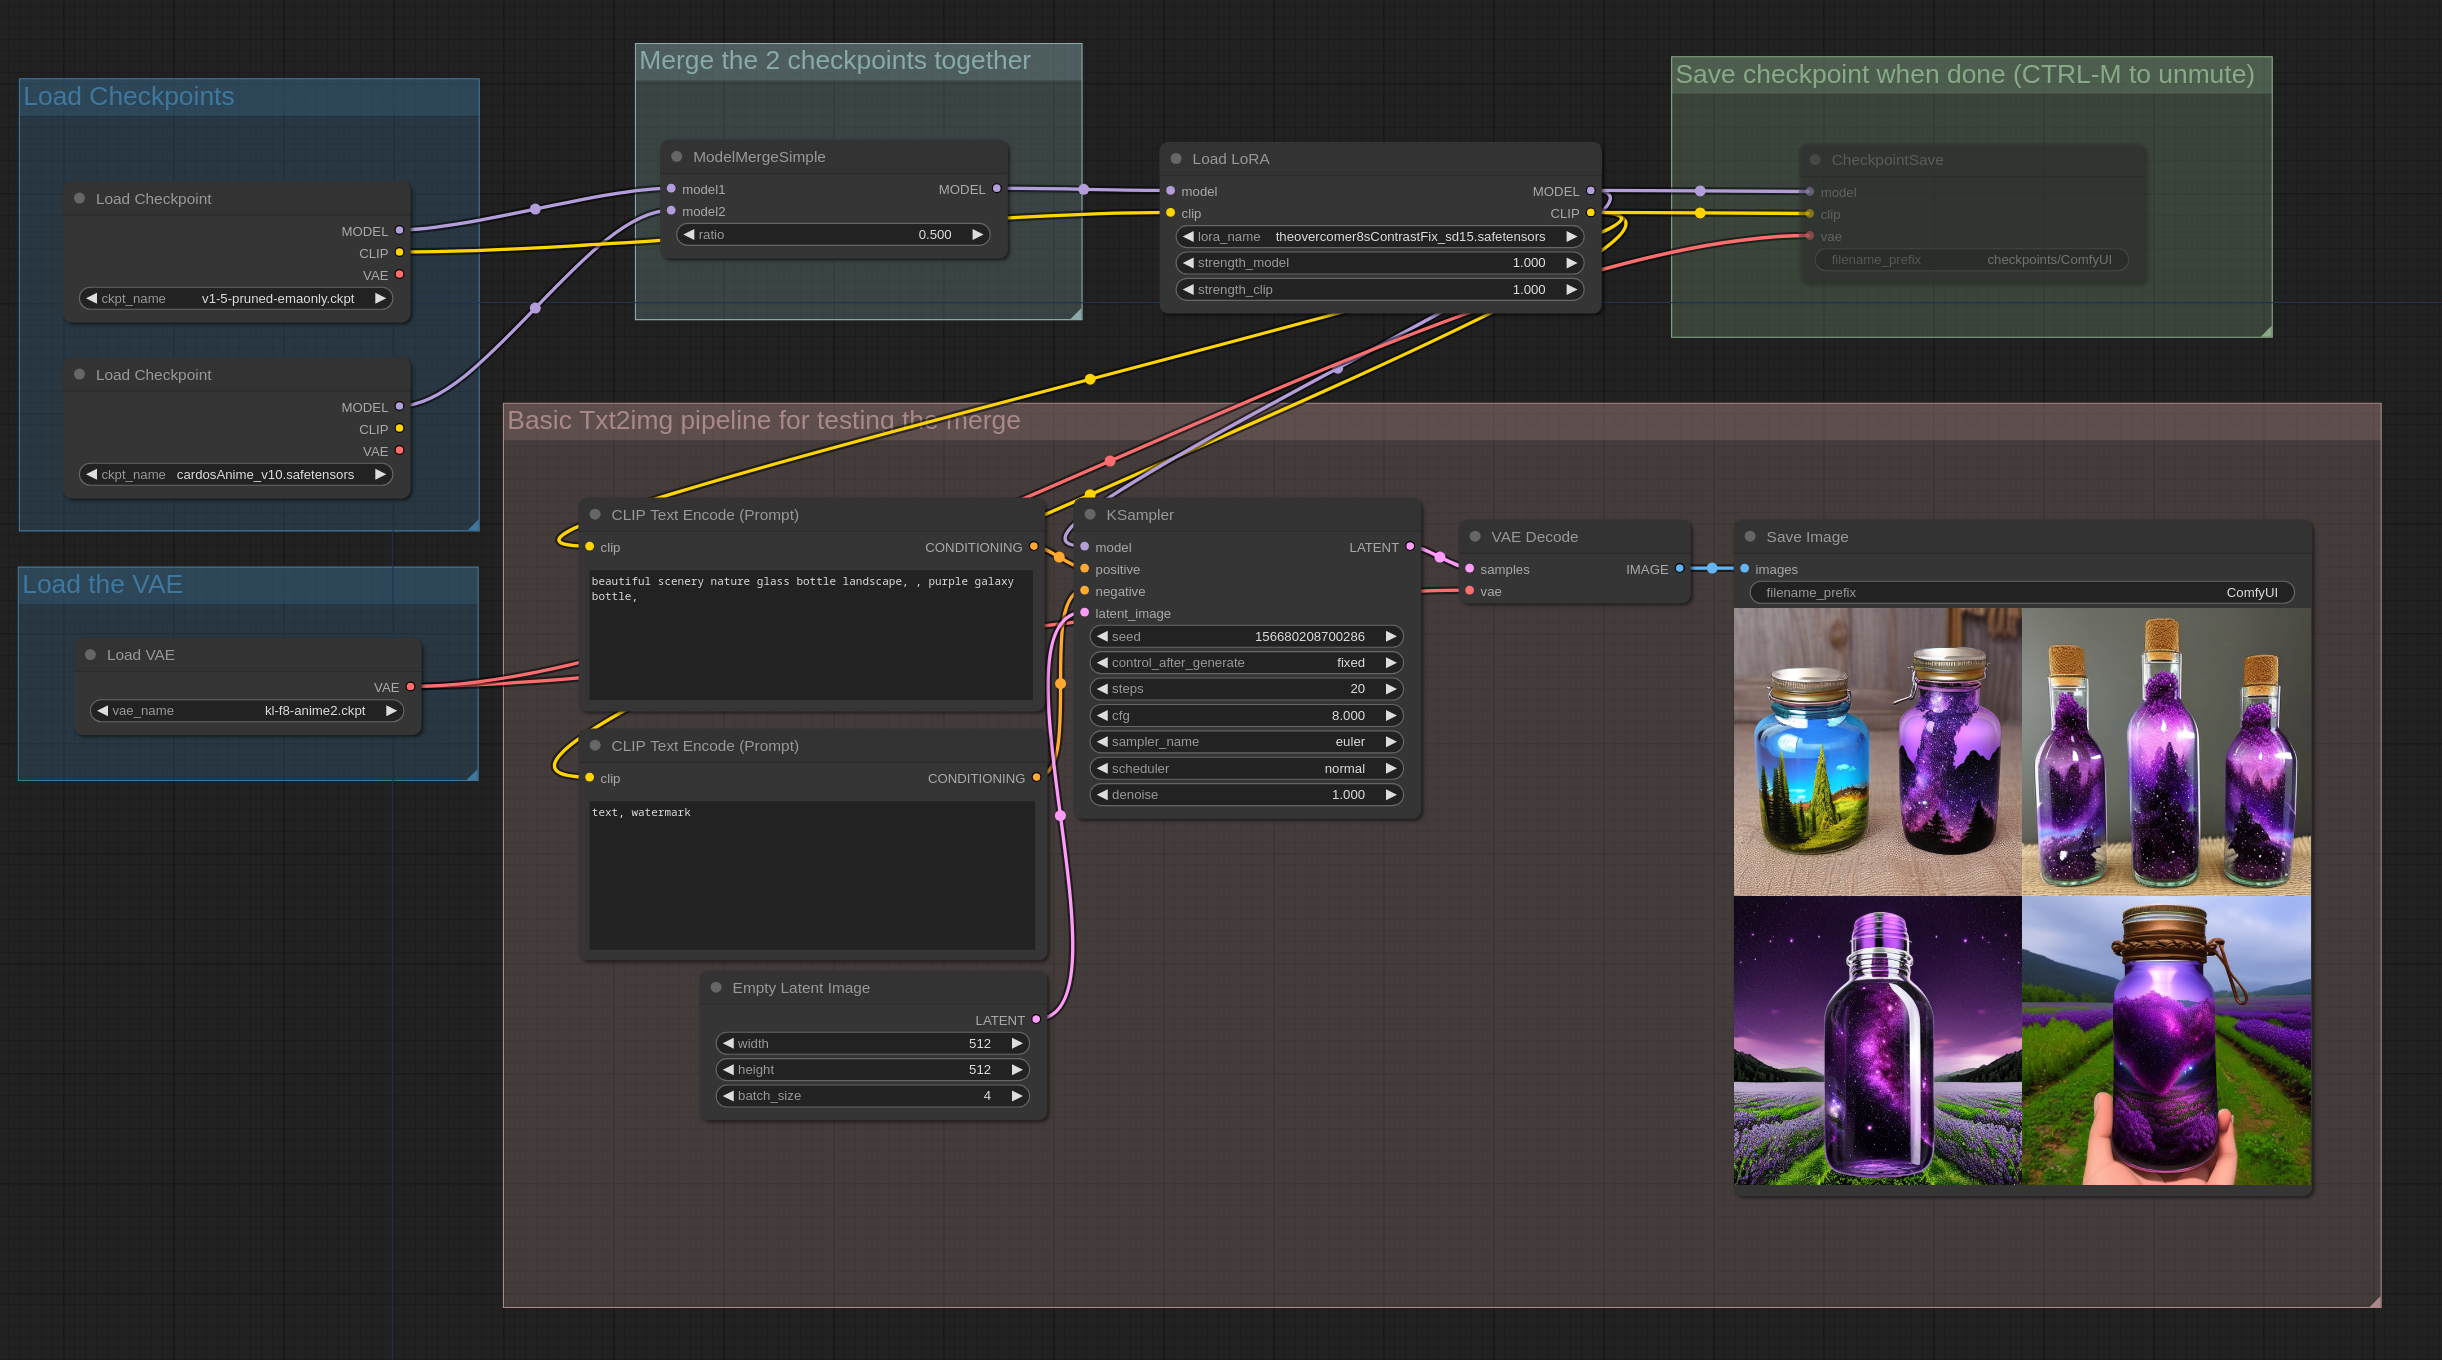Click the filename_prefix ComfyUI field in Save Image
This screenshot has height=1360, width=2442.
[x=2020, y=593]
